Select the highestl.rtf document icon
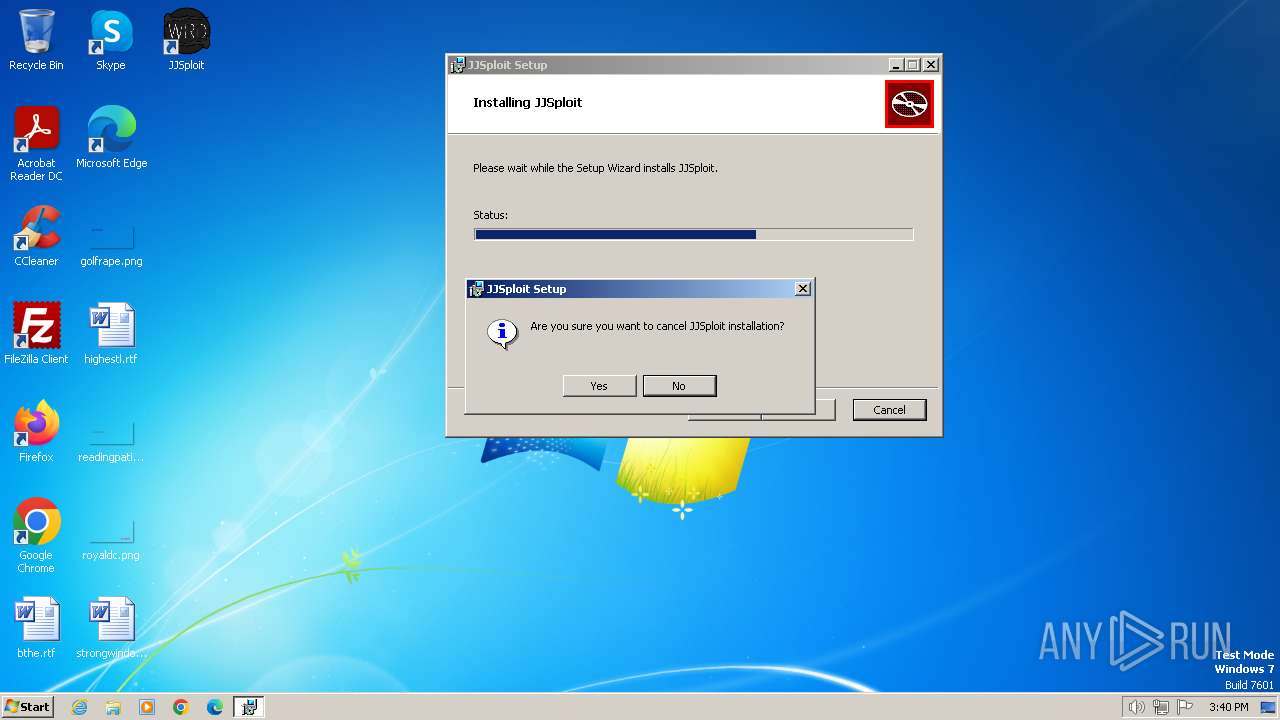Image resolution: width=1280 pixels, height=720 pixels. click(111, 334)
